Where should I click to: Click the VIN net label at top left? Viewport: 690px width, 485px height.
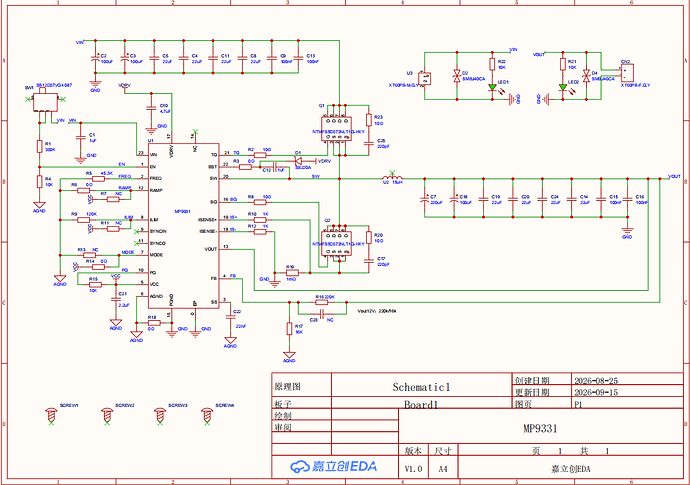(x=80, y=43)
